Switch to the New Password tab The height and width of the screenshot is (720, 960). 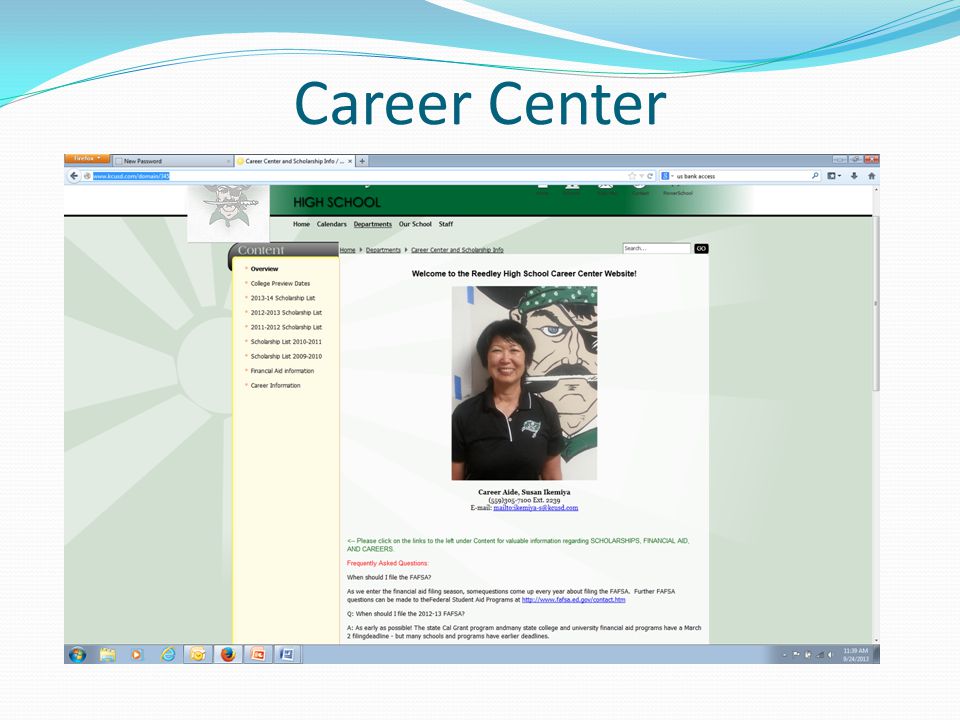coord(172,161)
